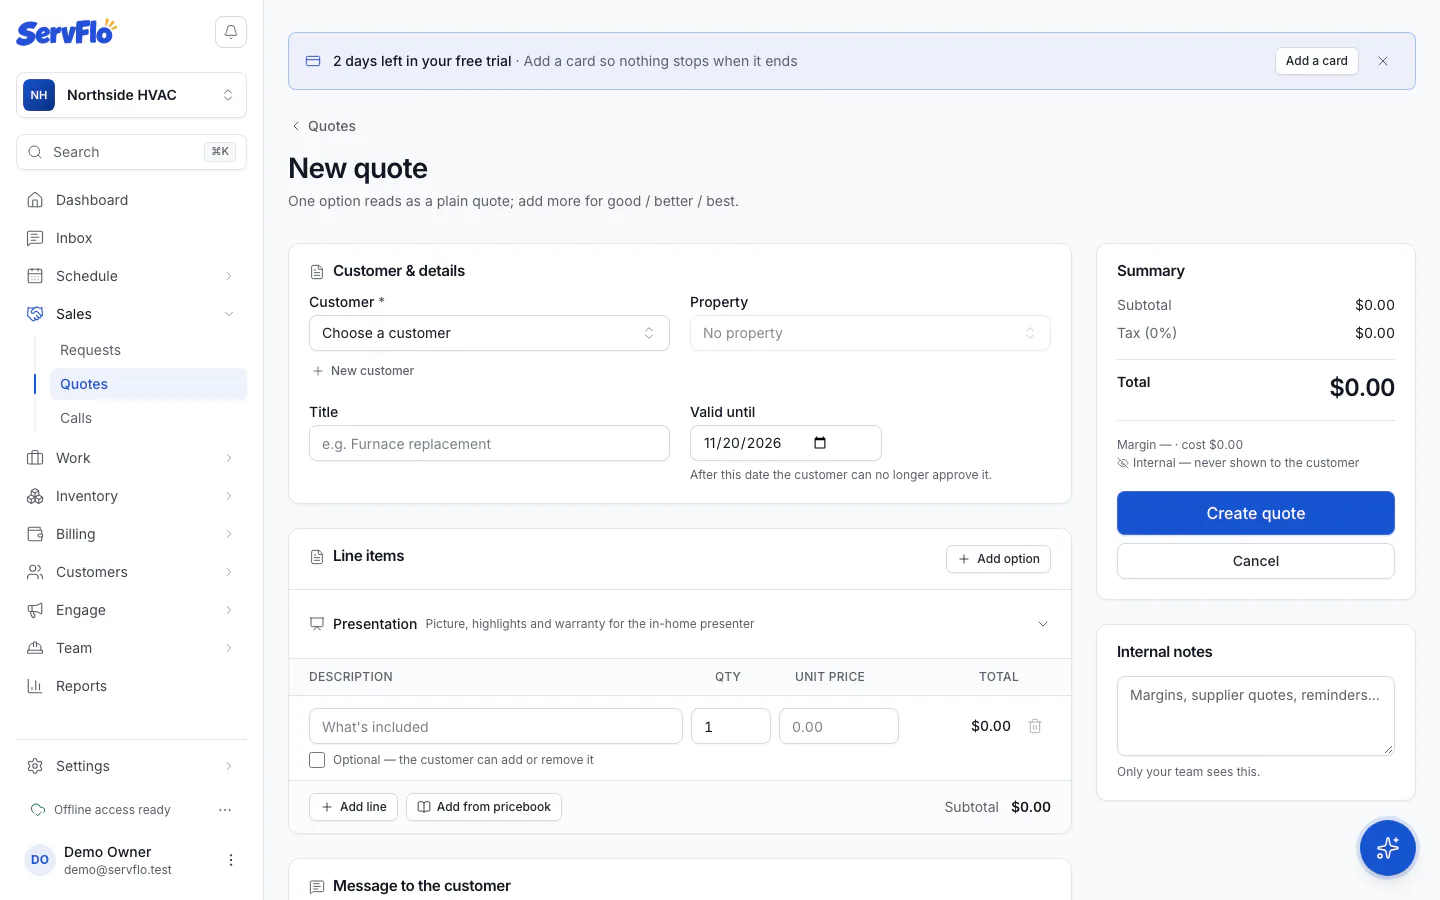This screenshot has width=1440, height=900.
Task: Open the calendar picker in Valid until
Action: point(820,443)
